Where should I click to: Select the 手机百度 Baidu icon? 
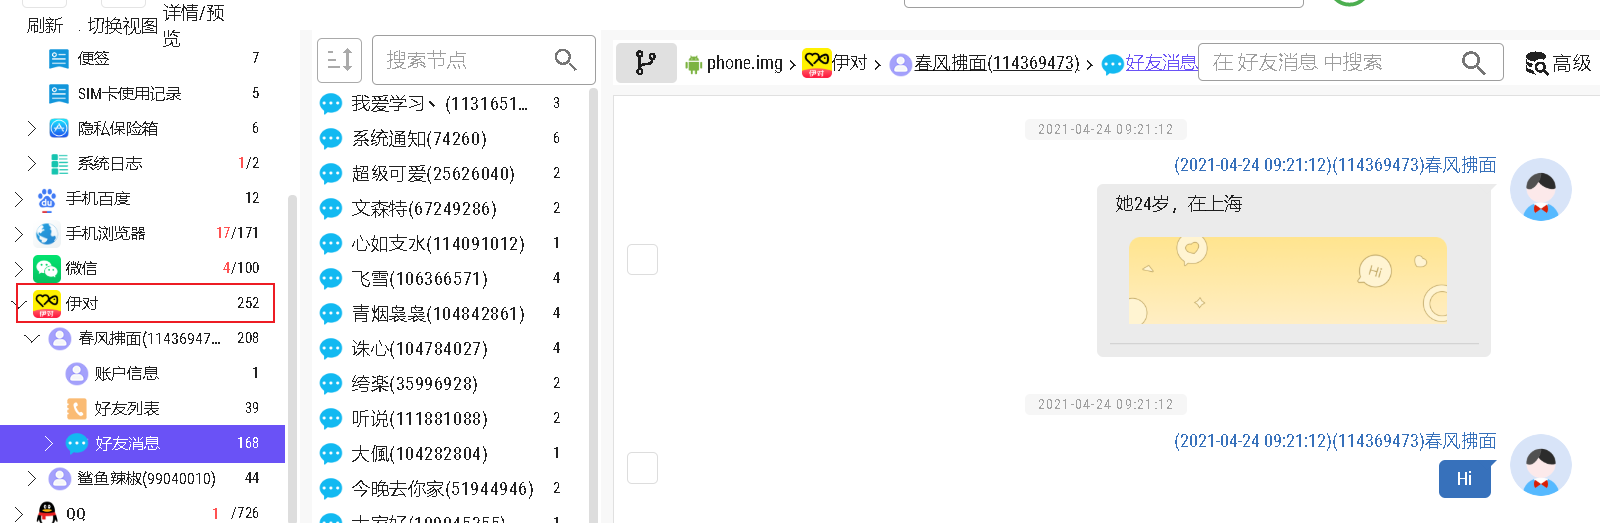coord(46,199)
